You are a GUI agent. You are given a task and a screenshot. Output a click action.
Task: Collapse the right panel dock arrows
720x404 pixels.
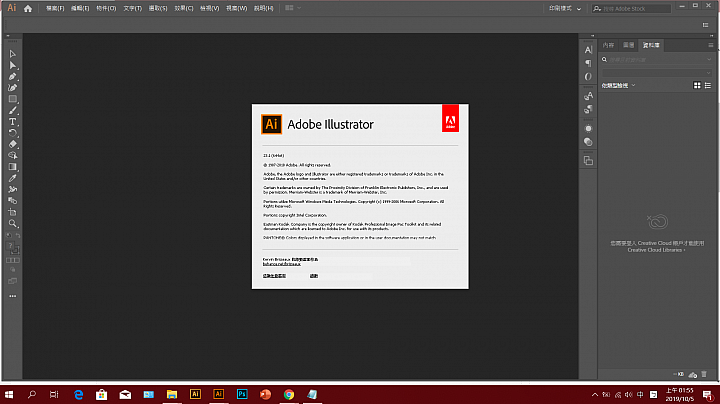tap(712, 36)
